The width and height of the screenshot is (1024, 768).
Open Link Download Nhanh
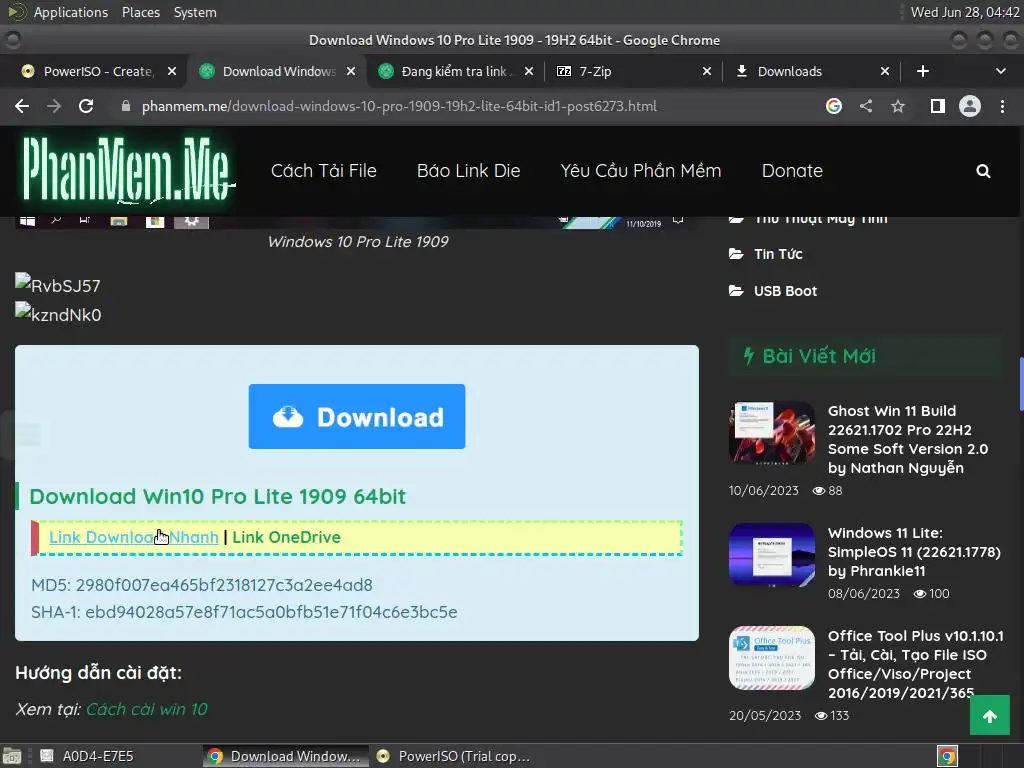coord(134,537)
